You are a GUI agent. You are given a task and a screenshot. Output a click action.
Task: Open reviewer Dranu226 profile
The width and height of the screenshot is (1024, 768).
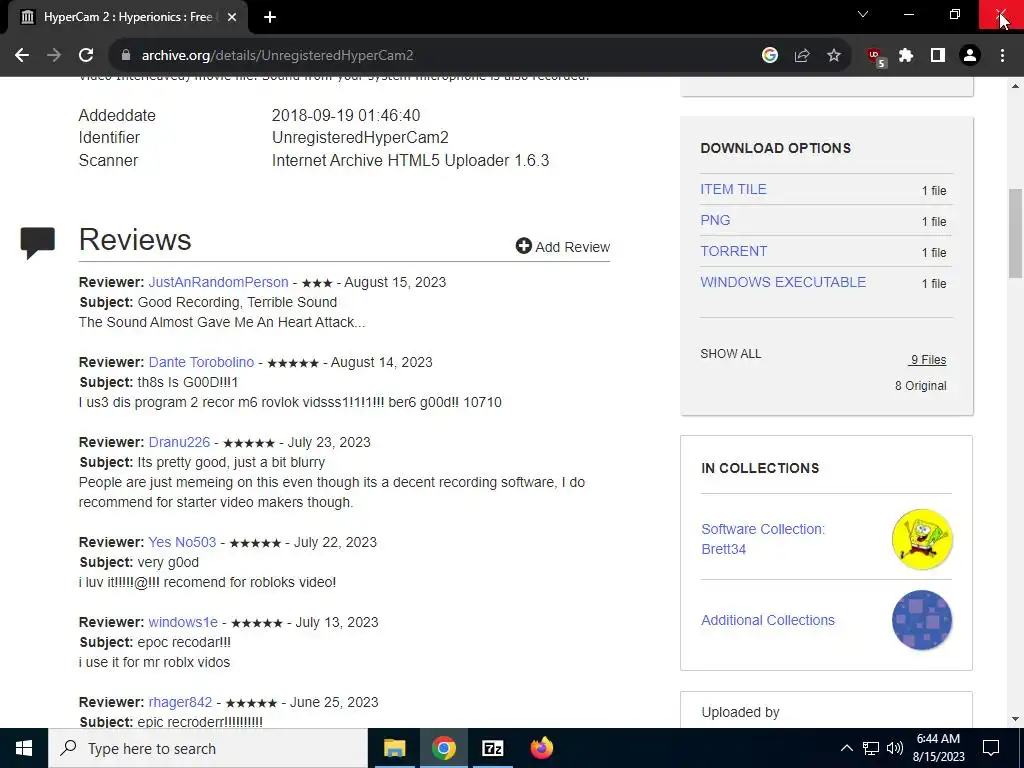tap(179, 442)
